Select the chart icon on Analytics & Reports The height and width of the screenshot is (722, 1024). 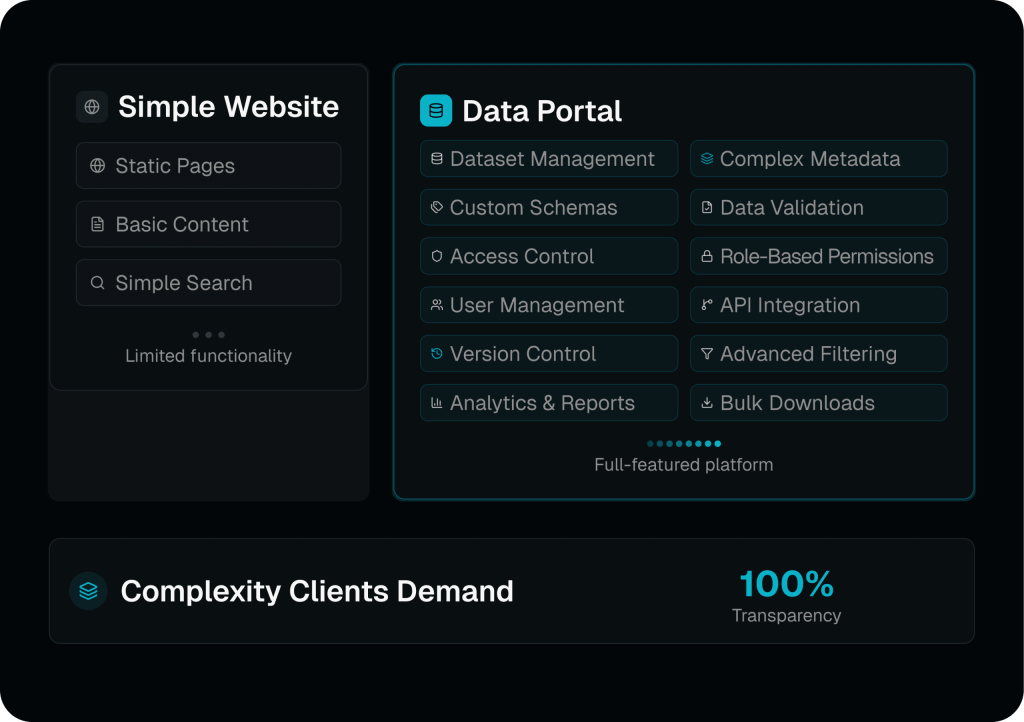pos(436,402)
